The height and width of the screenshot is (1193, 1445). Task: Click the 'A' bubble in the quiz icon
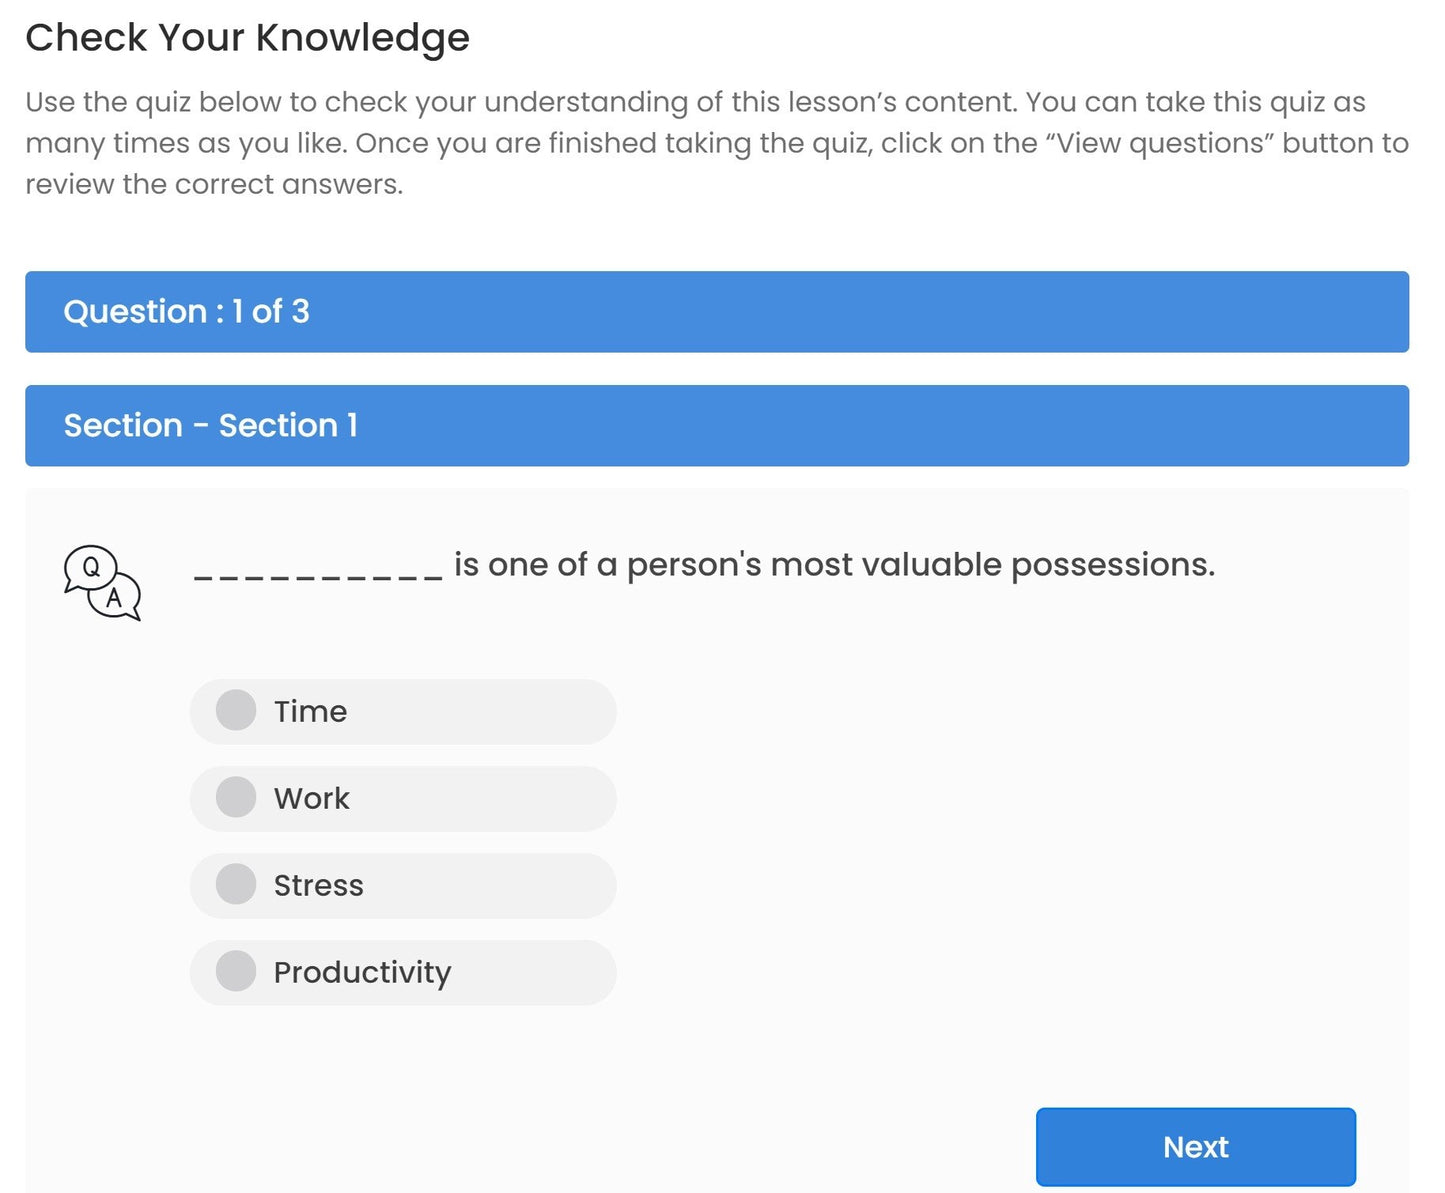(x=115, y=598)
